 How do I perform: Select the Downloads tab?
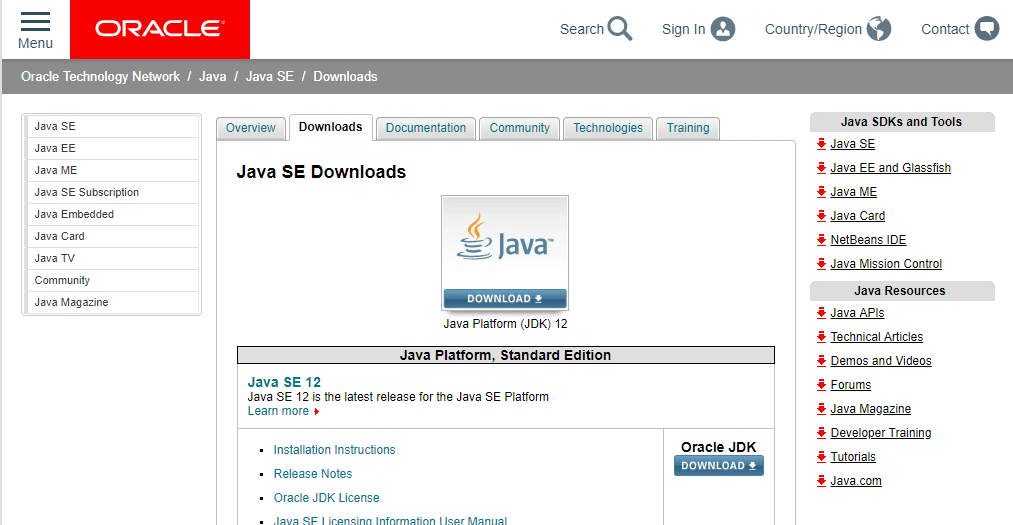[330, 127]
